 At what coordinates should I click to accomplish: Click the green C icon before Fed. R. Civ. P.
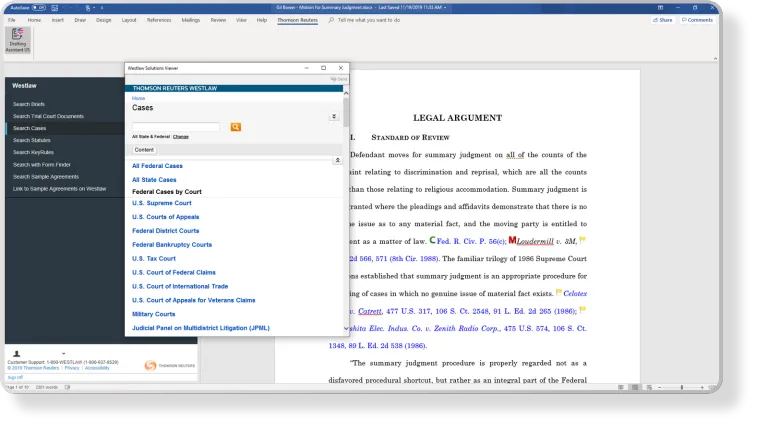432,240
